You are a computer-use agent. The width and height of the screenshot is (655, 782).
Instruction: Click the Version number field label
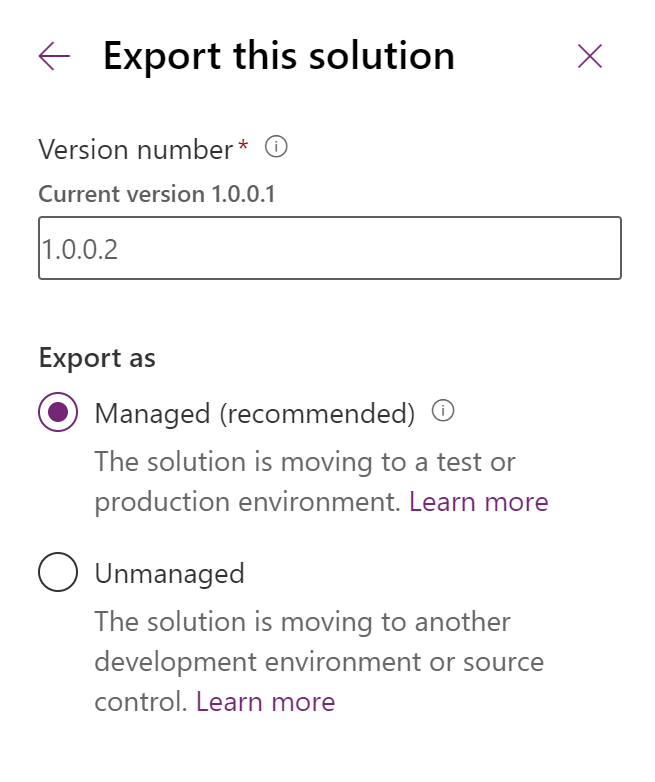point(135,149)
